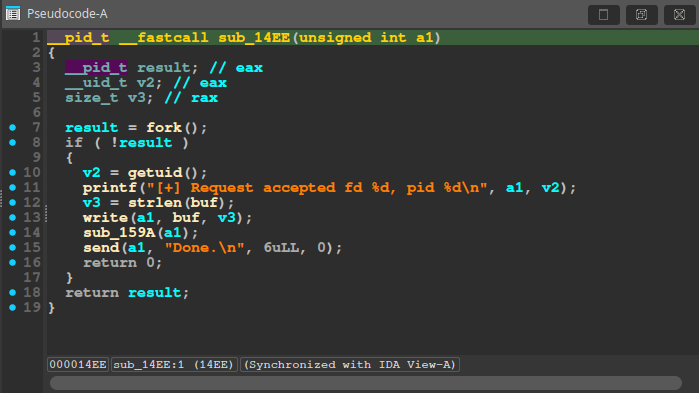699x393 pixels.
Task: Click the sub_159A function call
Action: coord(119,233)
